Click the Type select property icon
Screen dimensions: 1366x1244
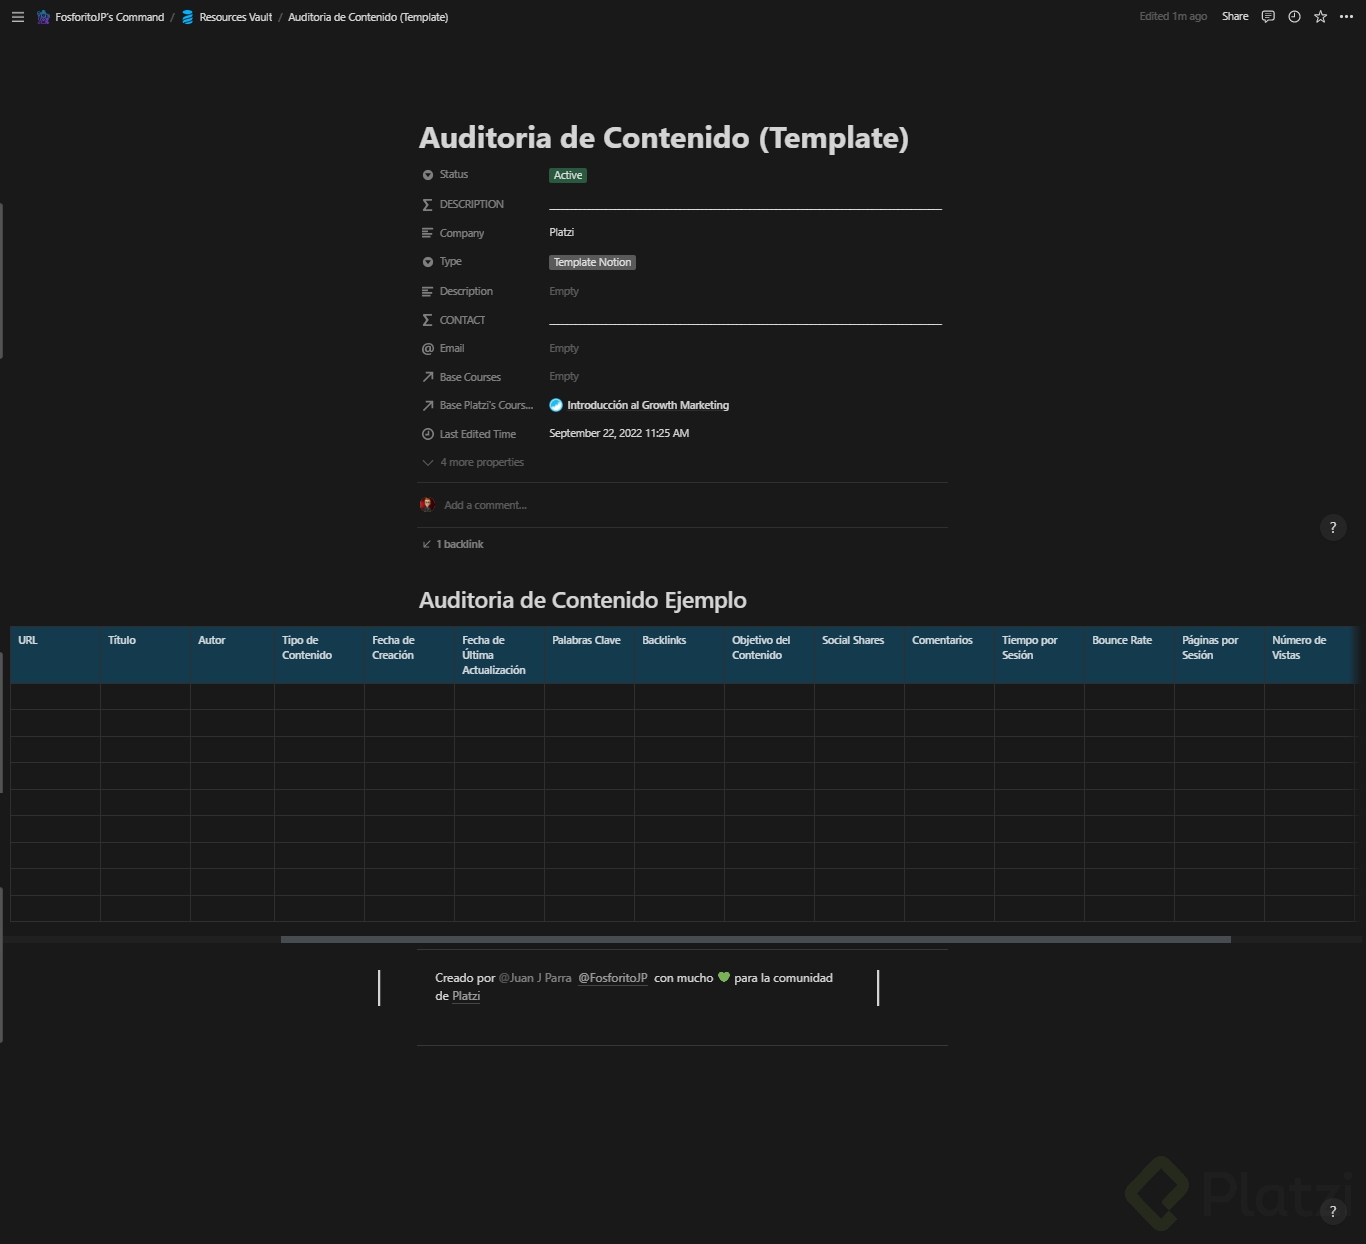[x=428, y=262]
